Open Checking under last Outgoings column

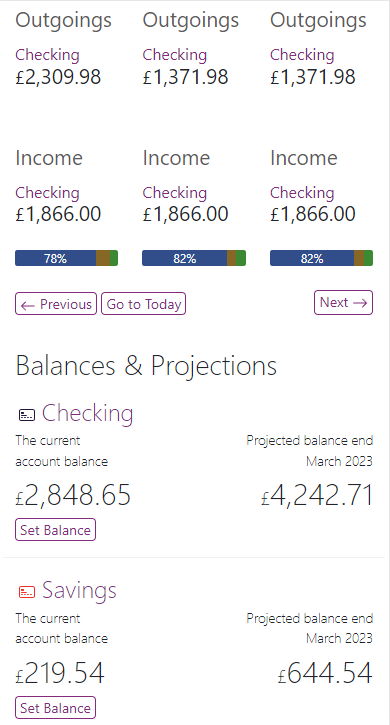coord(302,55)
